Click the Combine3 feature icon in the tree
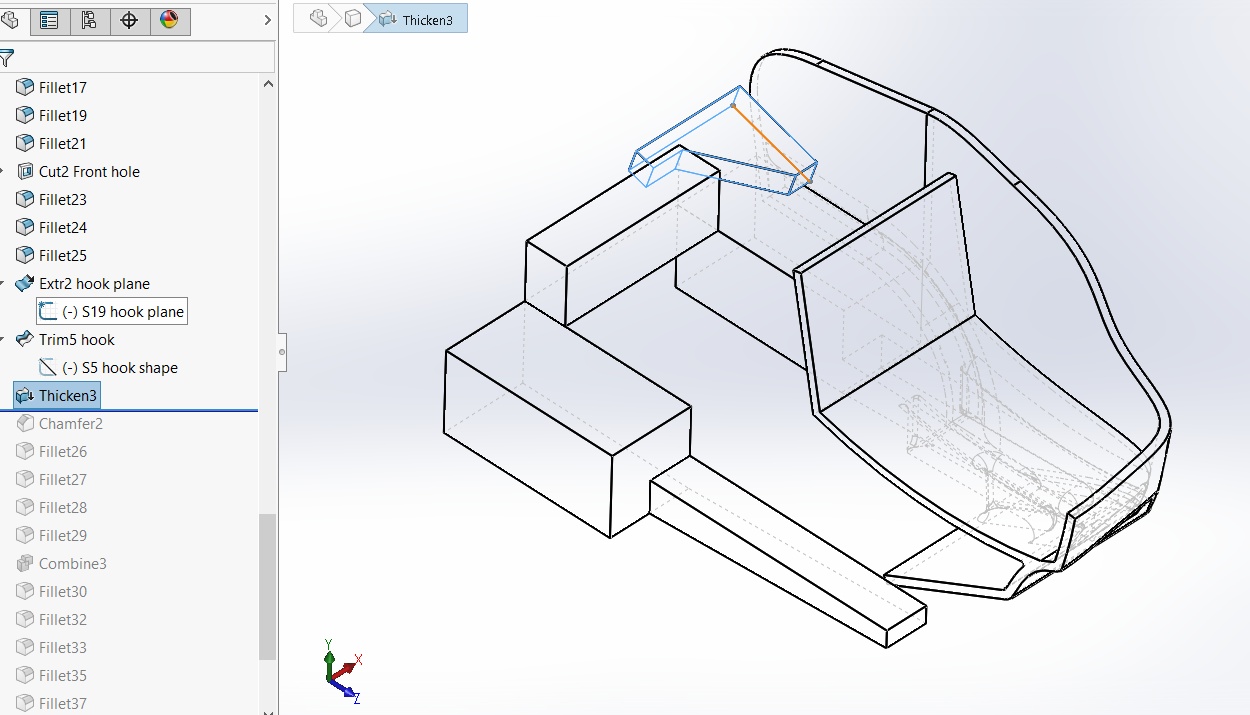The image size is (1250, 715). coord(26,563)
